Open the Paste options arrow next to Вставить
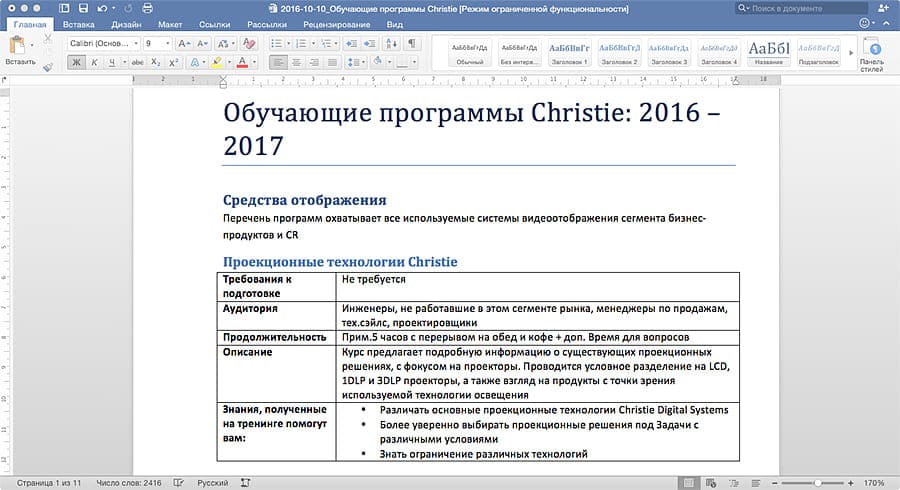 tap(32, 45)
